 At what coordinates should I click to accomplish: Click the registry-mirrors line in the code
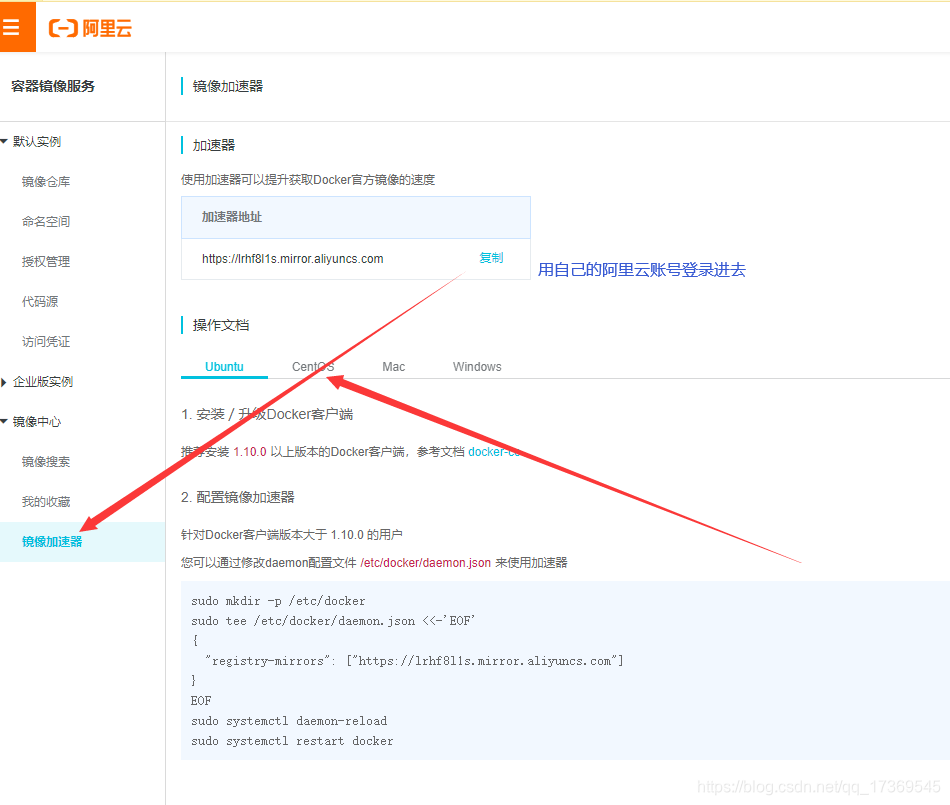[414, 661]
